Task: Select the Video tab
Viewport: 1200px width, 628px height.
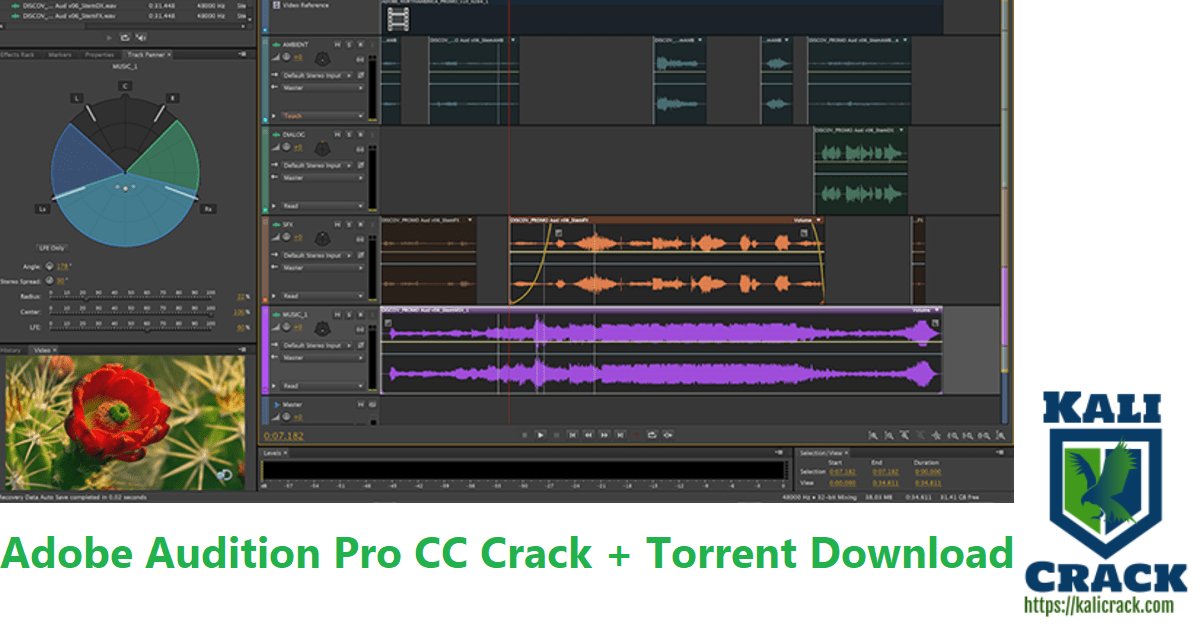Action: point(42,350)
